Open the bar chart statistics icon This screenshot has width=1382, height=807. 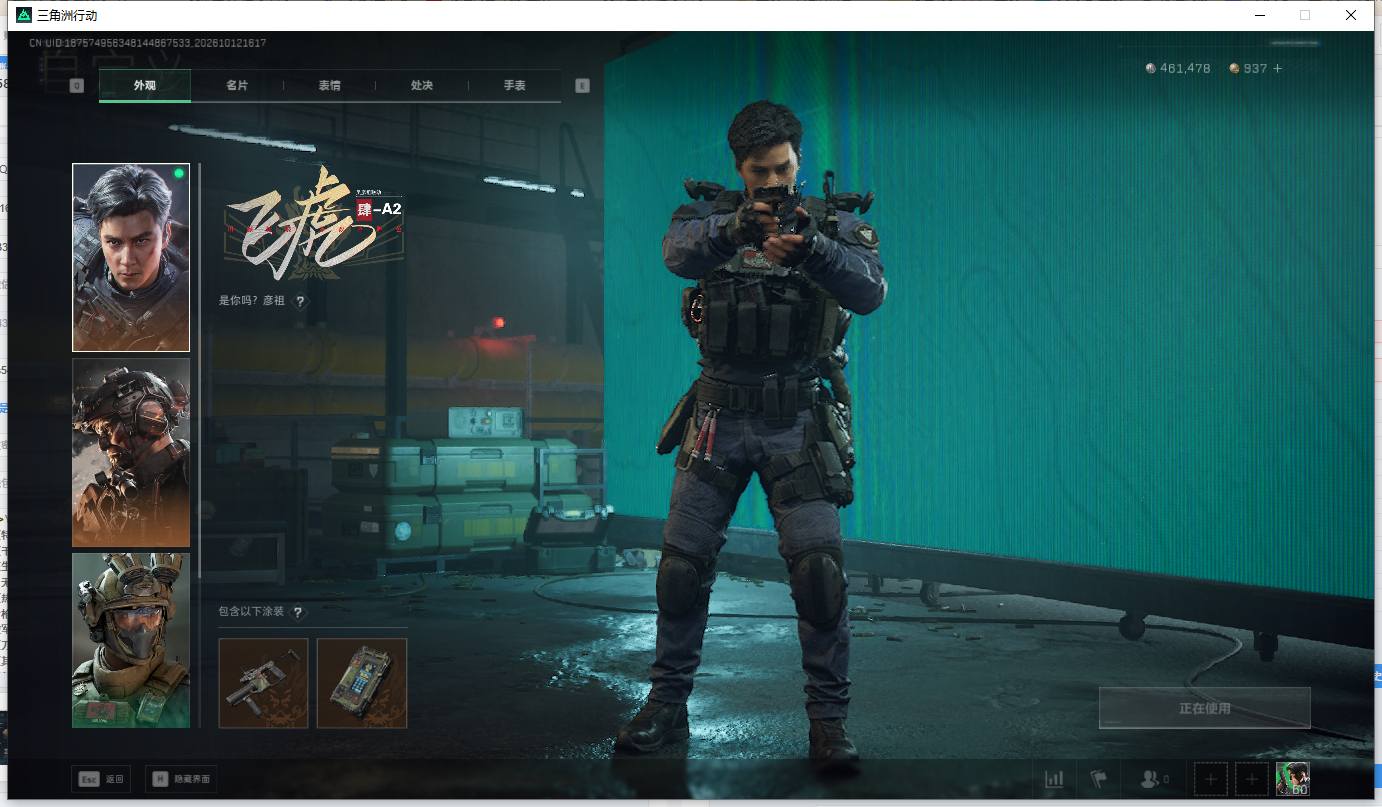1054,779
